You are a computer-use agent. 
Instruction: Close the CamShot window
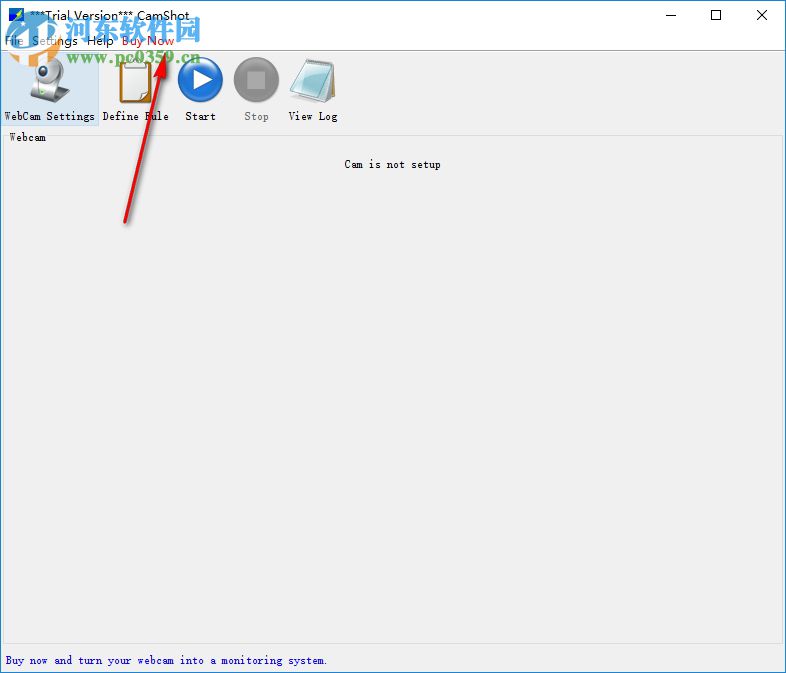(x=761, y=15)
